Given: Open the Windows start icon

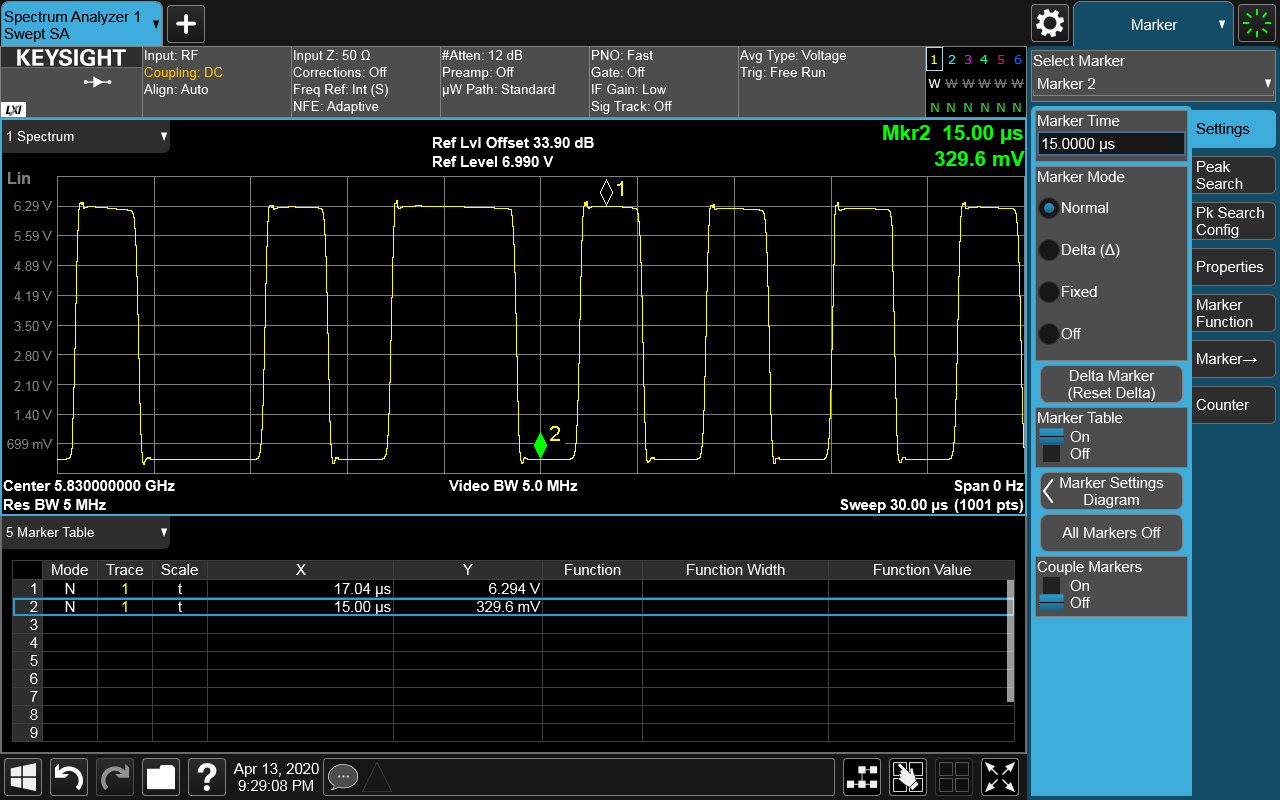Looking at the screenshot, I should point(24,776).
